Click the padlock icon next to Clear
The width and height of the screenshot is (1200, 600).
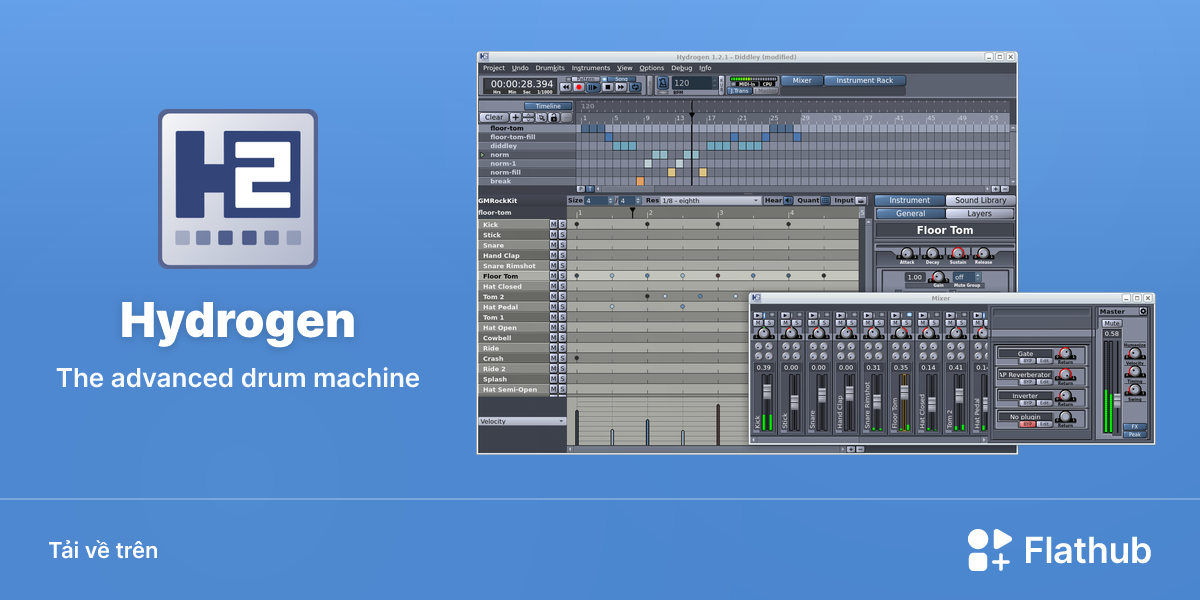click(554, 117)
